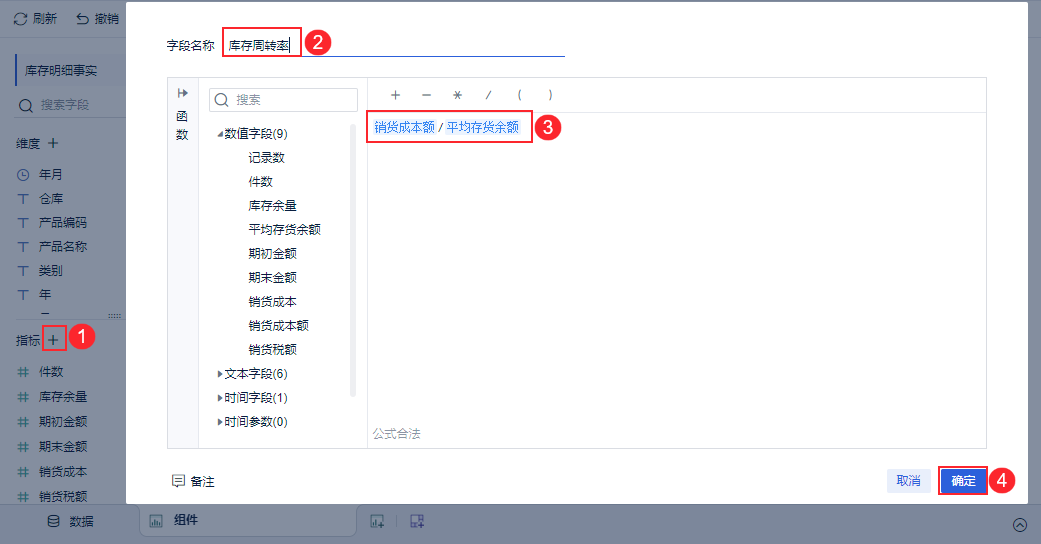The image size is (1041, 544).
Task: Expand the 时间参数(0) tree group
Action: (220, 422)
